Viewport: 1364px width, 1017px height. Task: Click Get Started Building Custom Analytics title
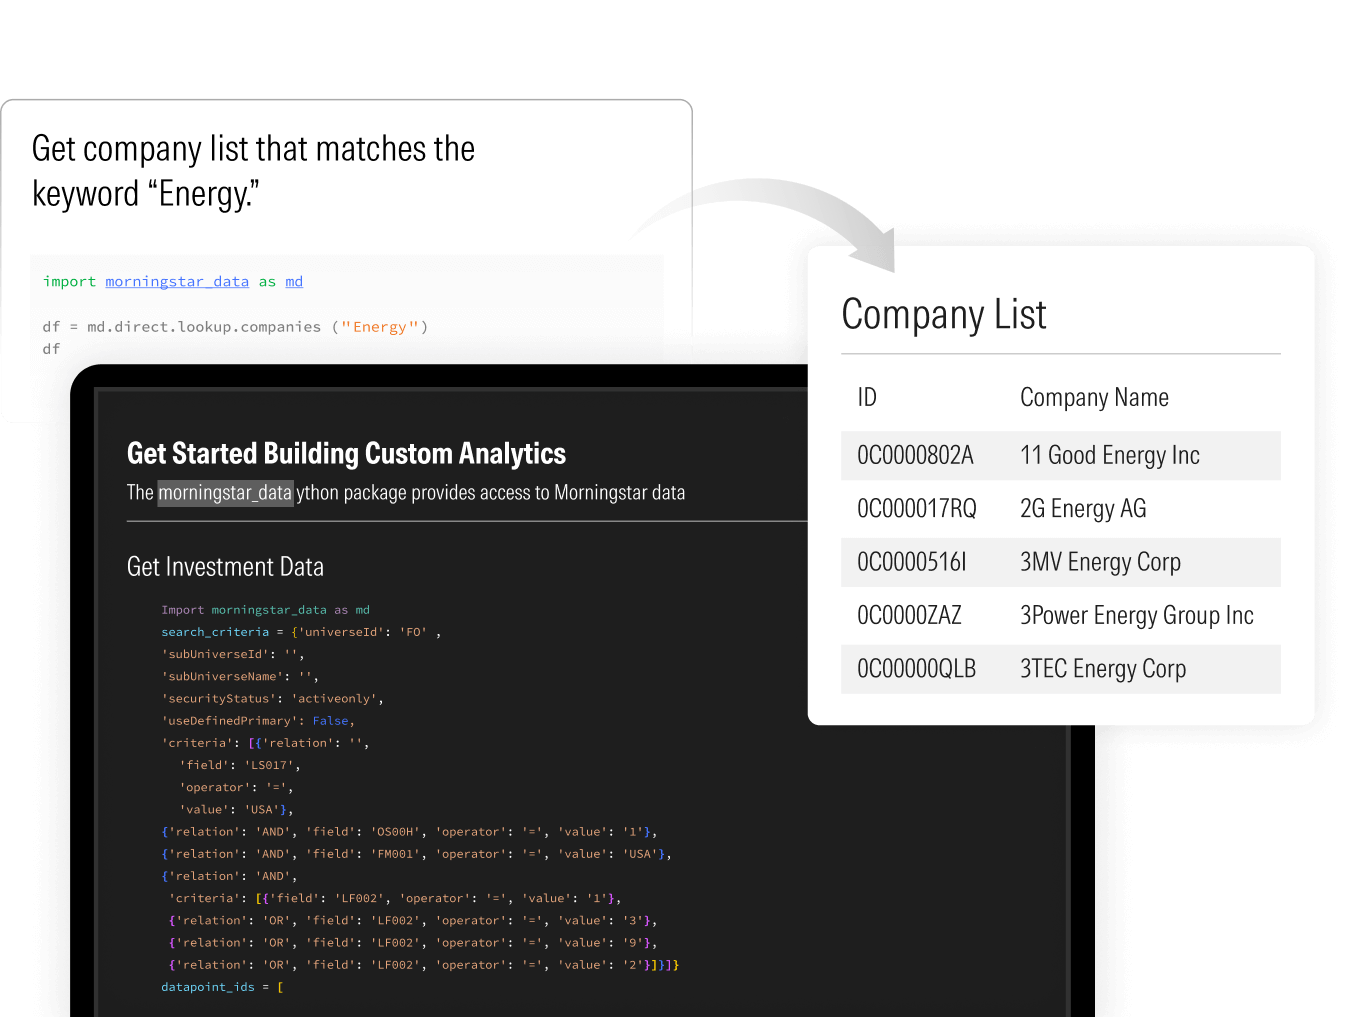click(346, 454)
